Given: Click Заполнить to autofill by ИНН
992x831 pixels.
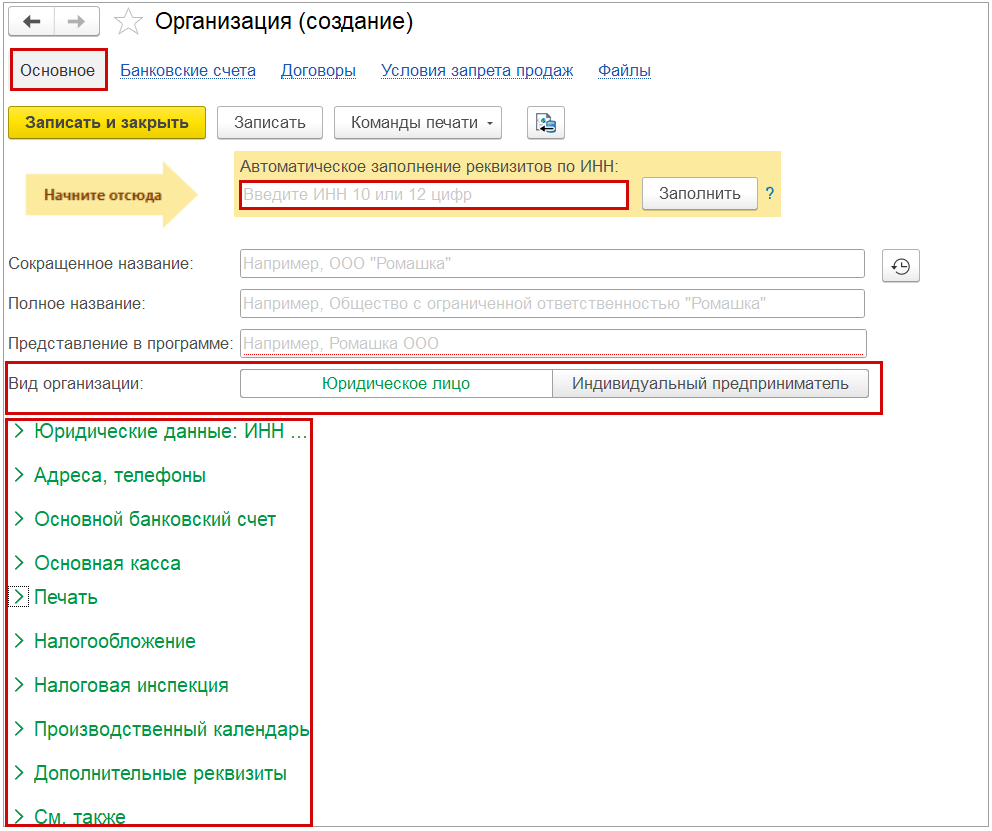Looking at the screenshot, I should (x=700, y=194).
